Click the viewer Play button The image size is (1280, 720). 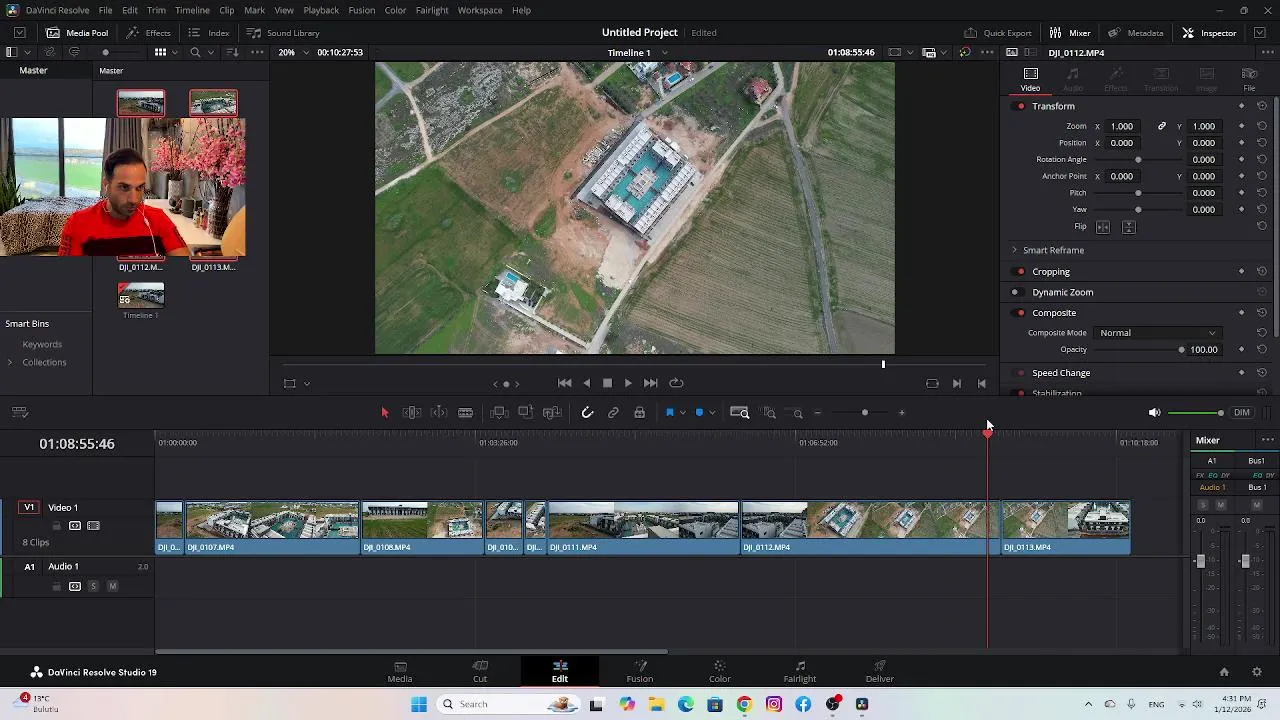click(628, 383)
